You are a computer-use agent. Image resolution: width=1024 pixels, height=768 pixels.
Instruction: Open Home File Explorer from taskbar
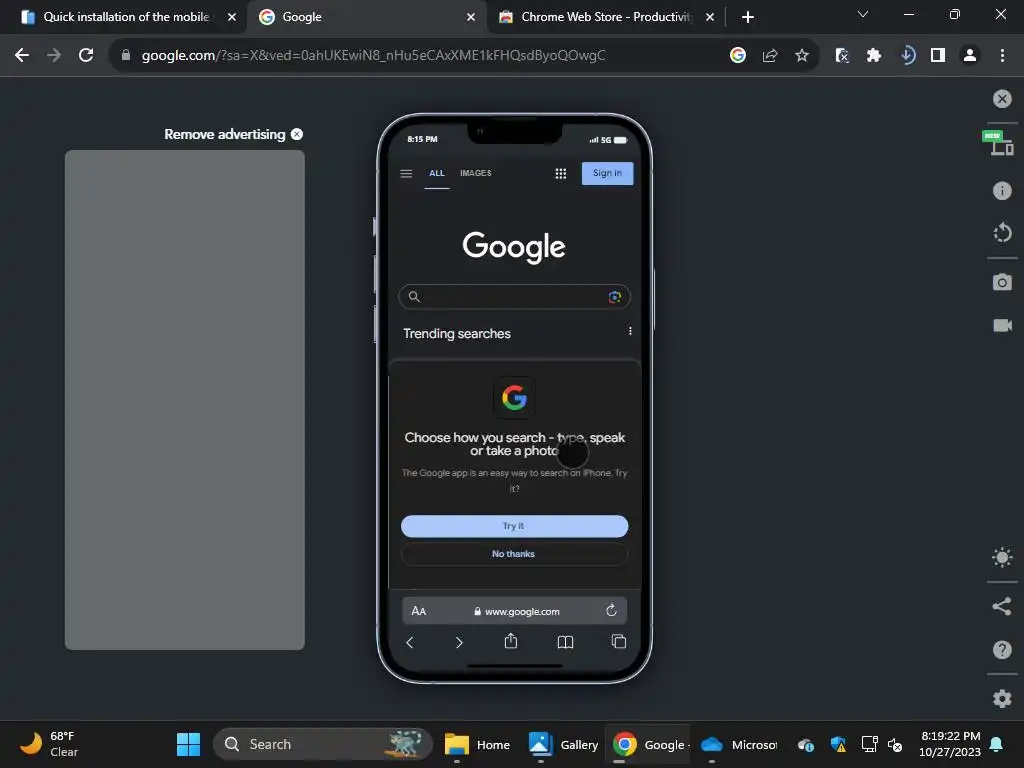[477, 744]
